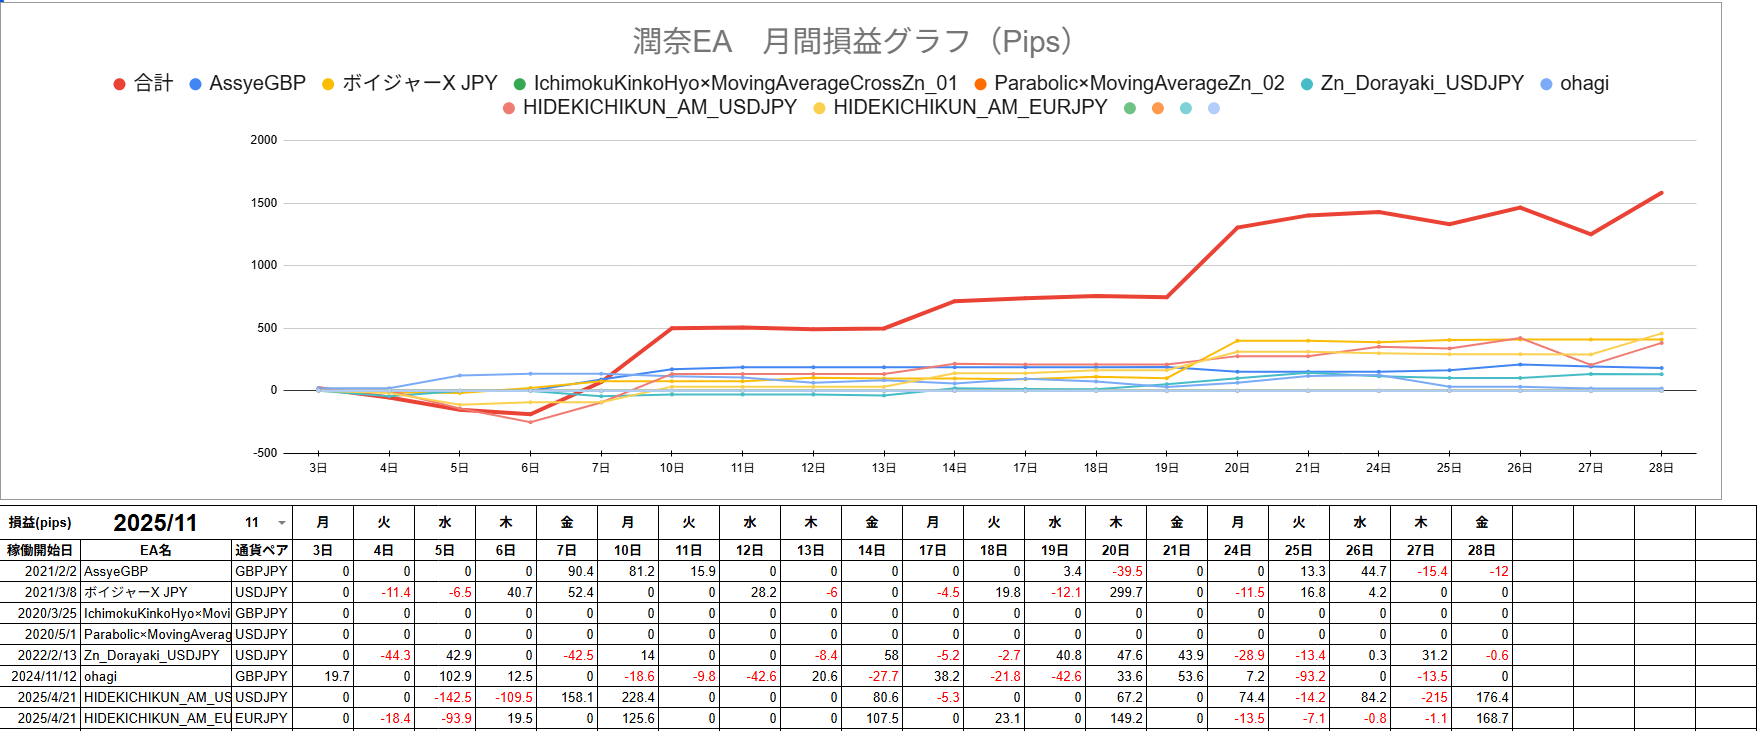The image size is (1762, 731).
Task: Click the EA名 column header
Action: click(155, 550)
